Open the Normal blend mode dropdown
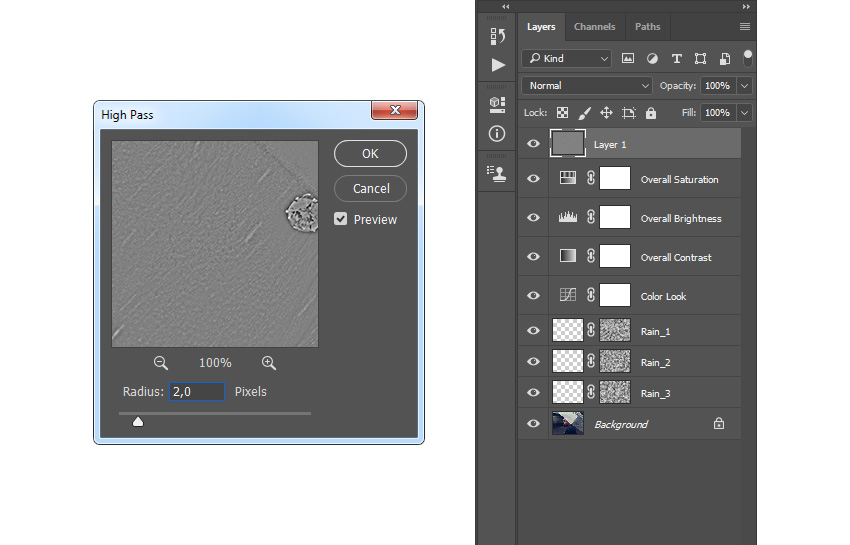 pyautogui.click(x=587, y=86)
